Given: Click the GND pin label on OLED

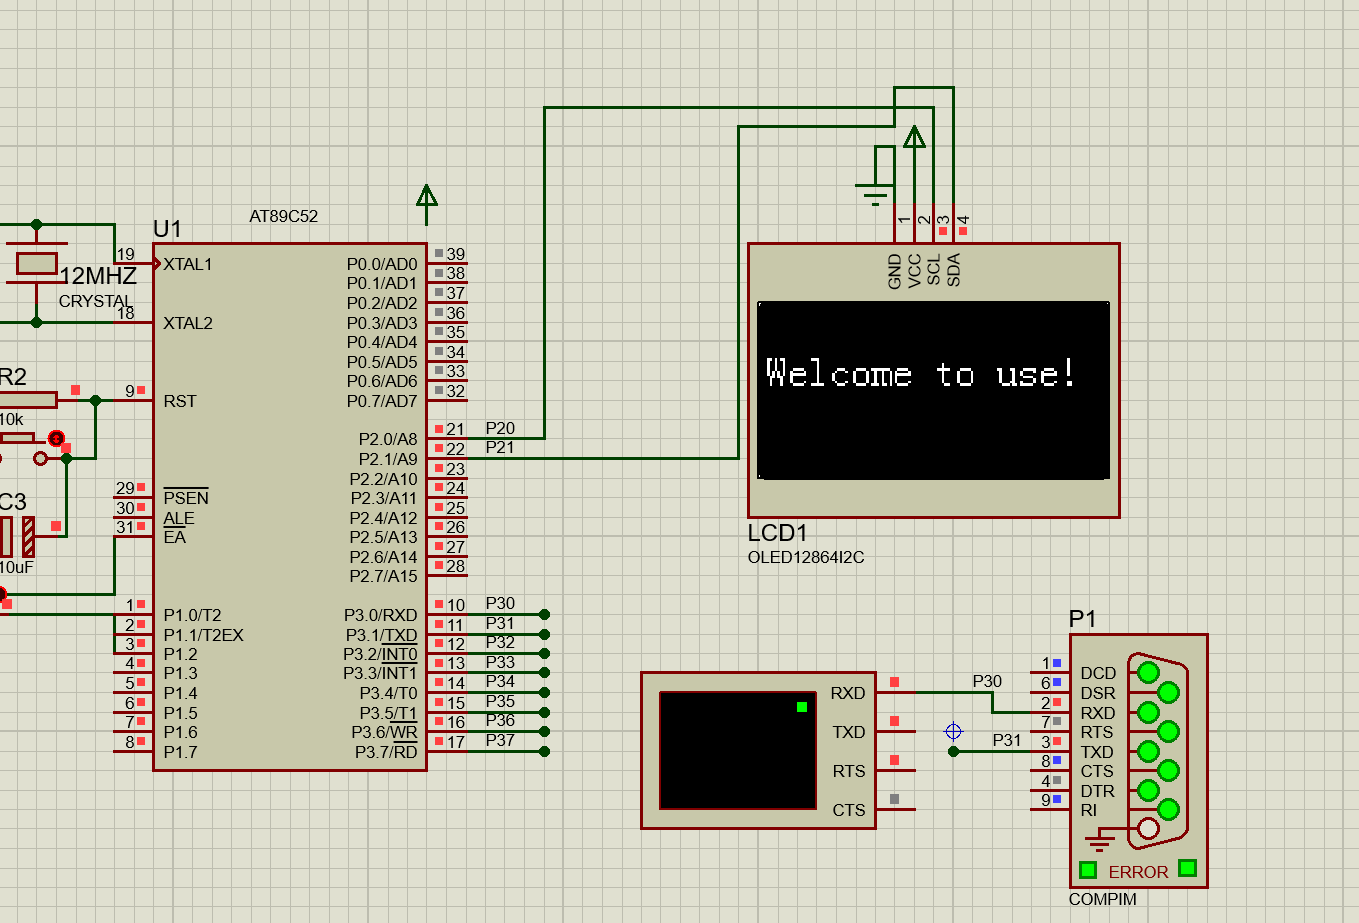Looking at the screenshot, I should (895, 271).
